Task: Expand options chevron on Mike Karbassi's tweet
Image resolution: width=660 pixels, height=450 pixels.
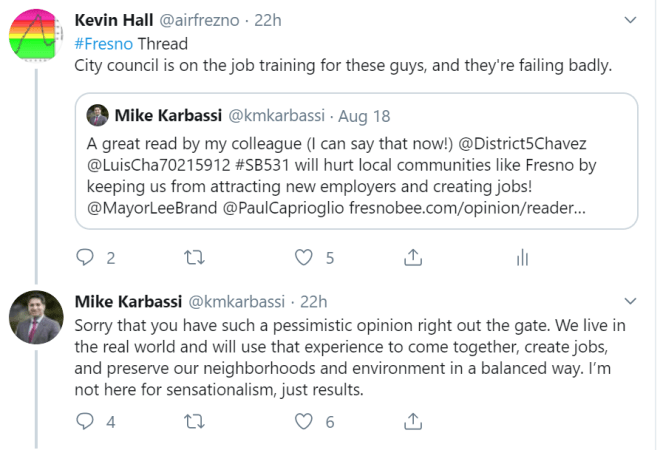Action: [630, 300]
